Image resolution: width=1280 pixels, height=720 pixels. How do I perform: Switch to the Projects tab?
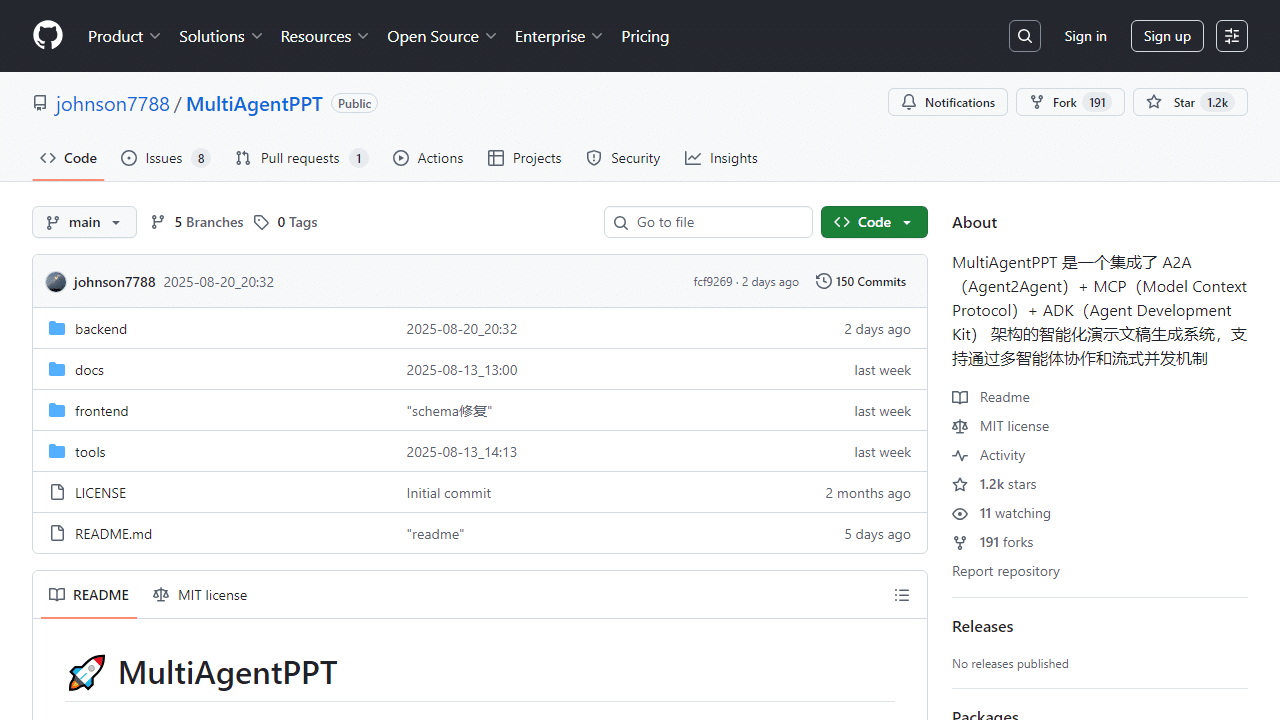click(525, 158)
